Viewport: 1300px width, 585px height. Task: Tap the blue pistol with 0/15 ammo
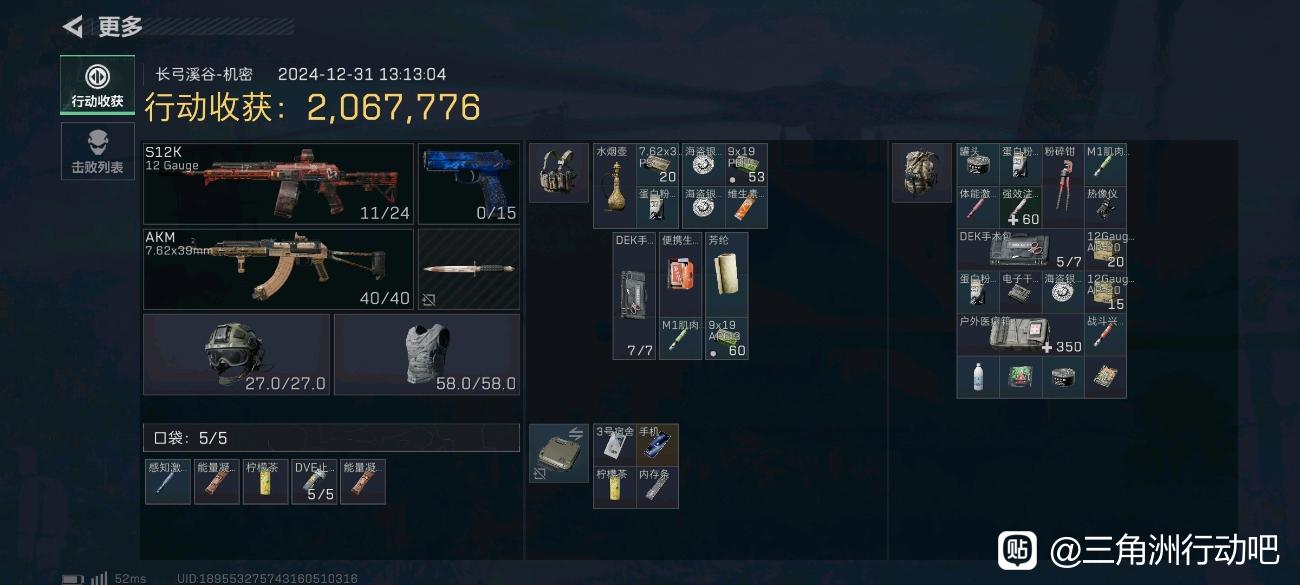469,183
